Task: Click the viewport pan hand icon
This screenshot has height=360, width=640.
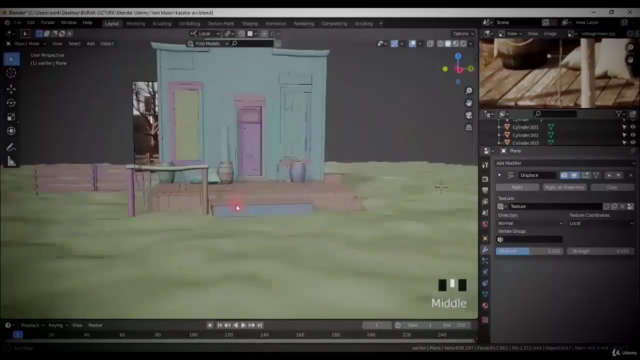Action: click(x=469, y=103)
